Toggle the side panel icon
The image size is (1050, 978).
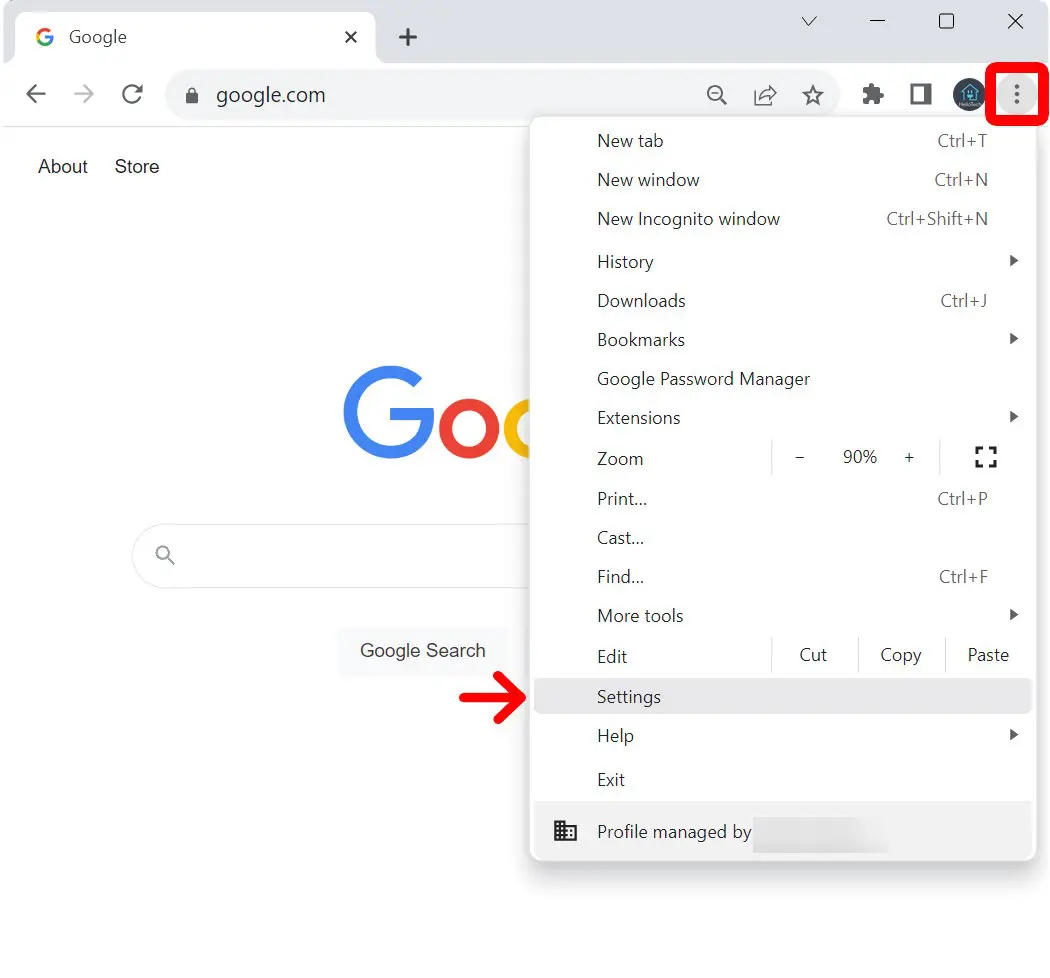pyautogui.click(x=920, y=95)
